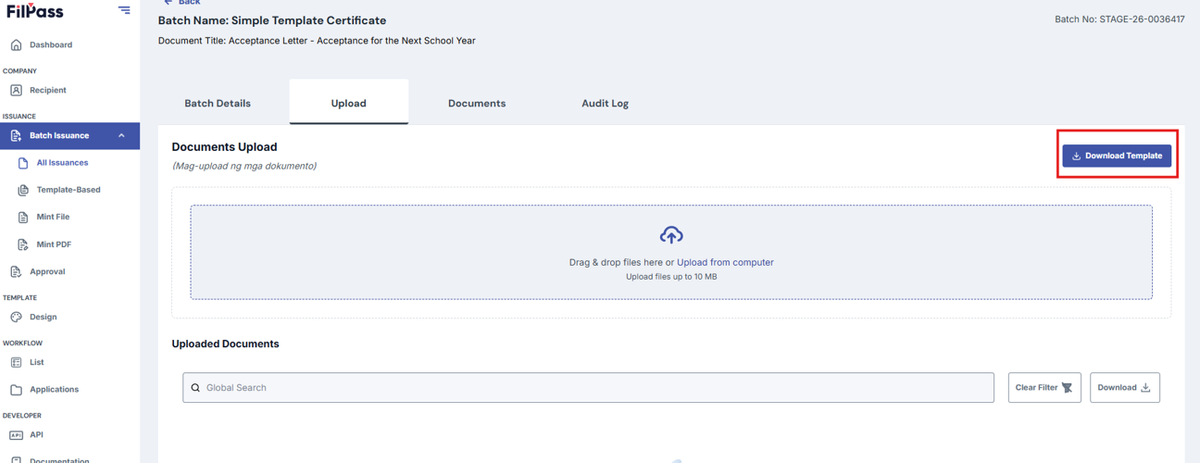Click the Dashboard home icon
This screenshot has height=463, width=1200.
[16, 45]
